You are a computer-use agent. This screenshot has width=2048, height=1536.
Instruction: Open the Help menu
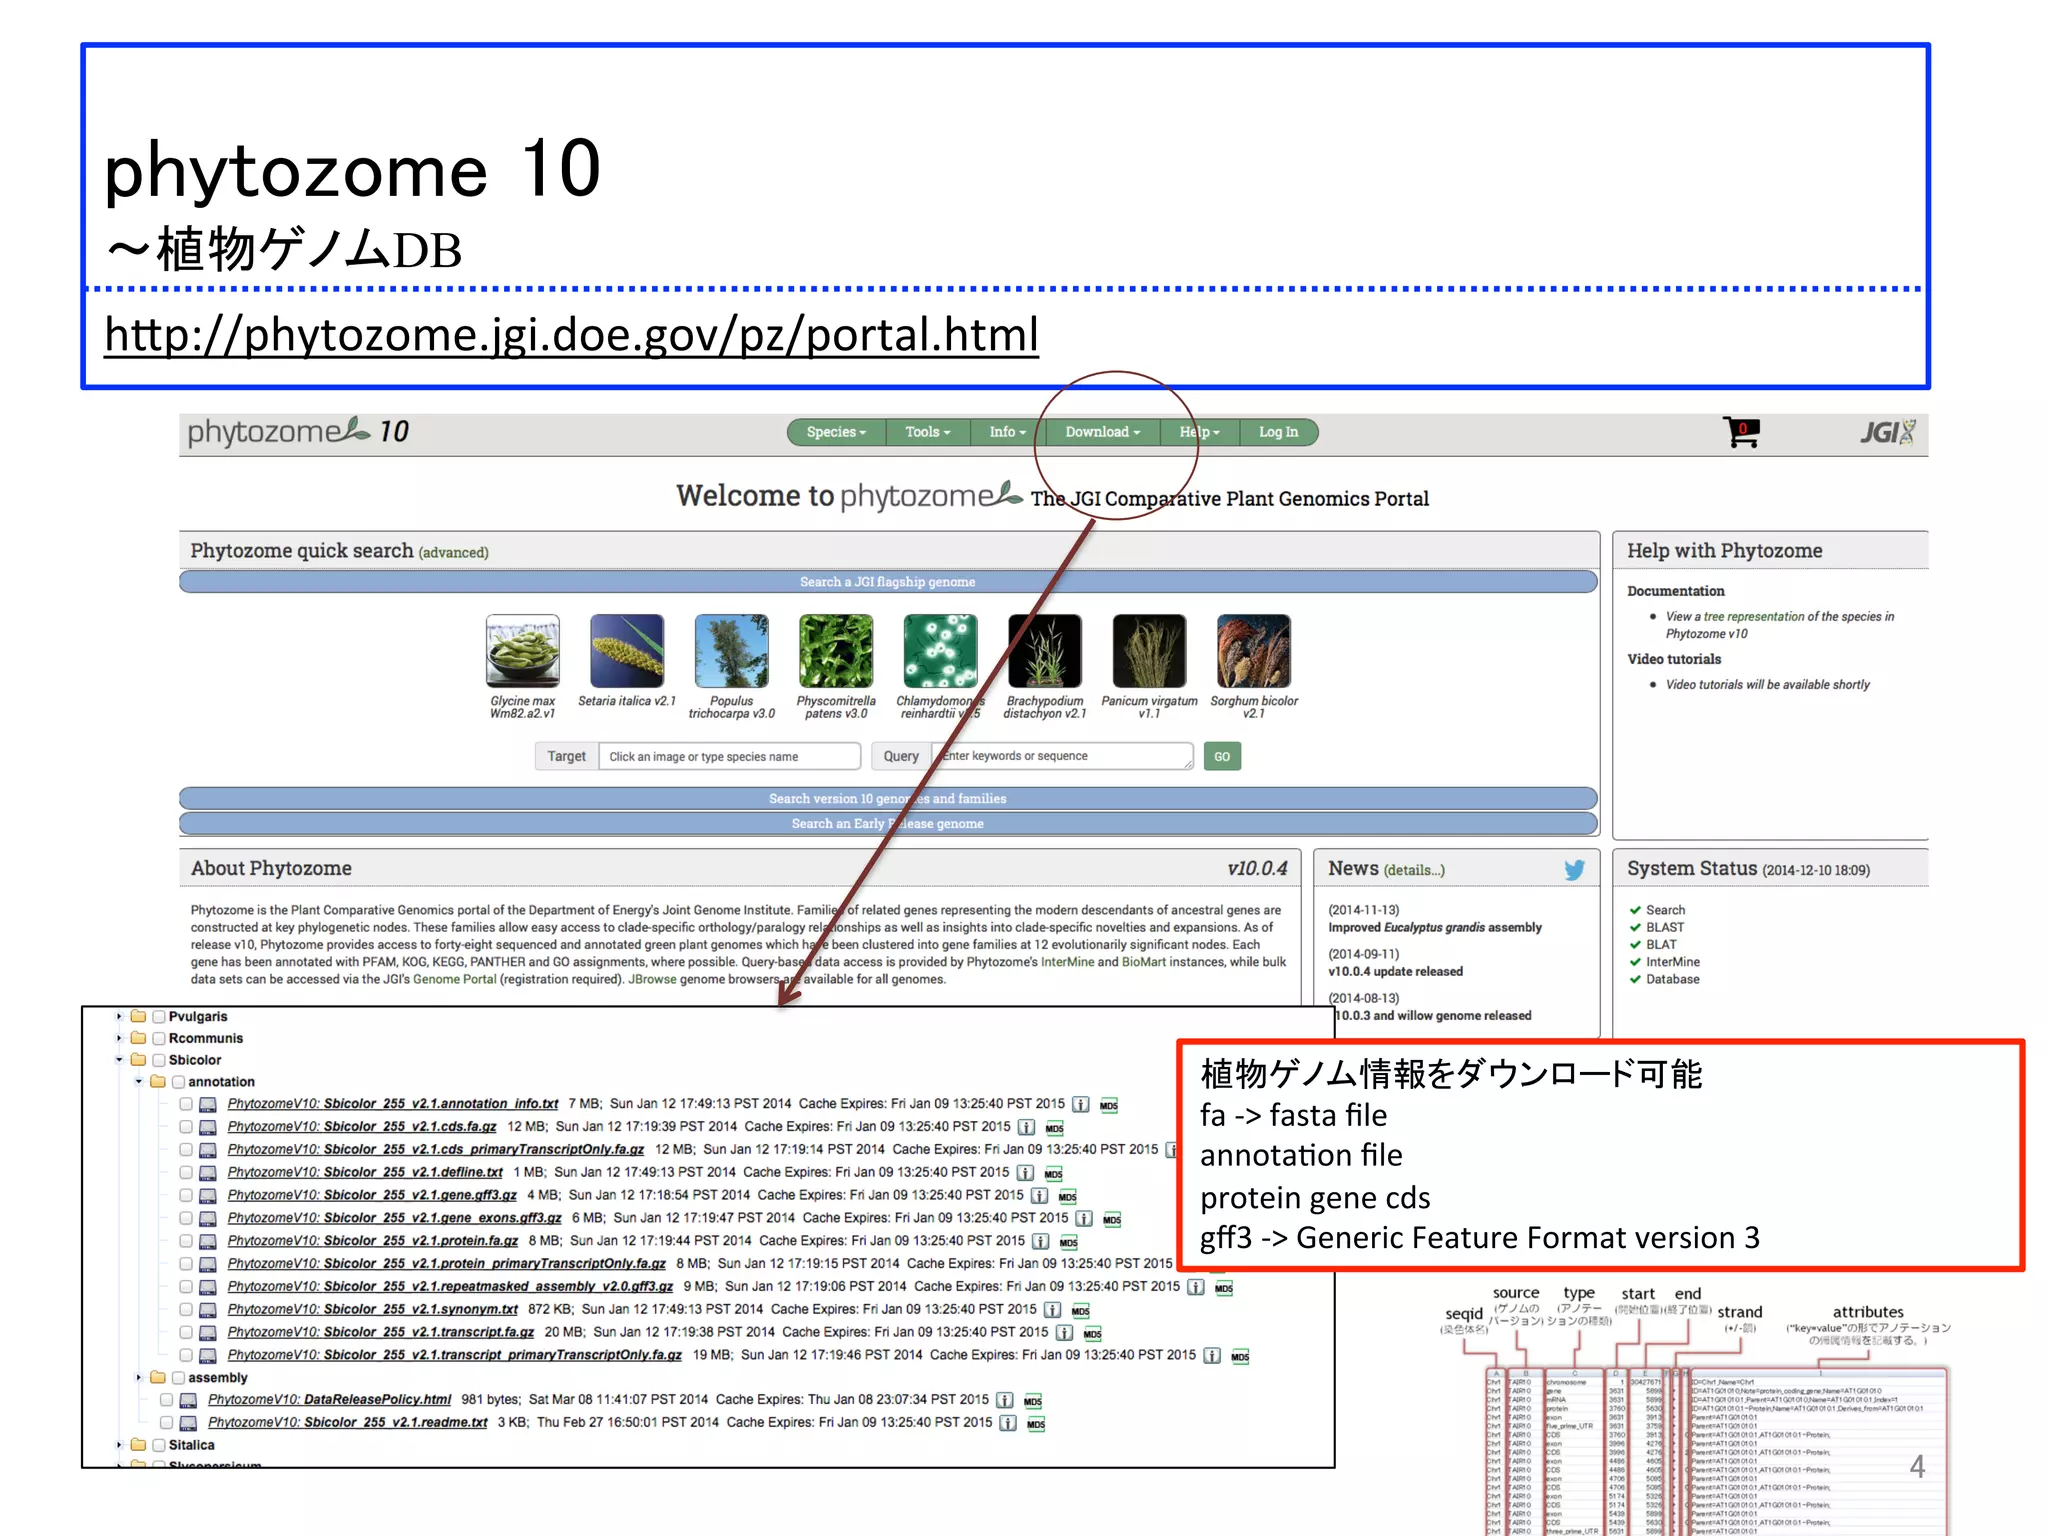(x=1199, y=432)
